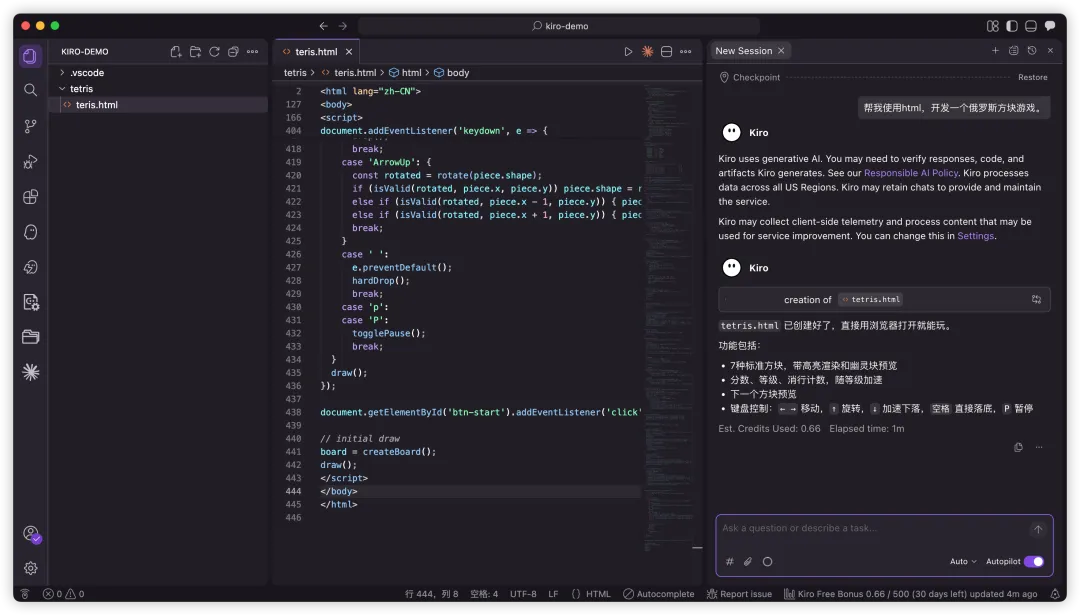
Task: Open the notifications bell
Action: (x=1055, y=594)
